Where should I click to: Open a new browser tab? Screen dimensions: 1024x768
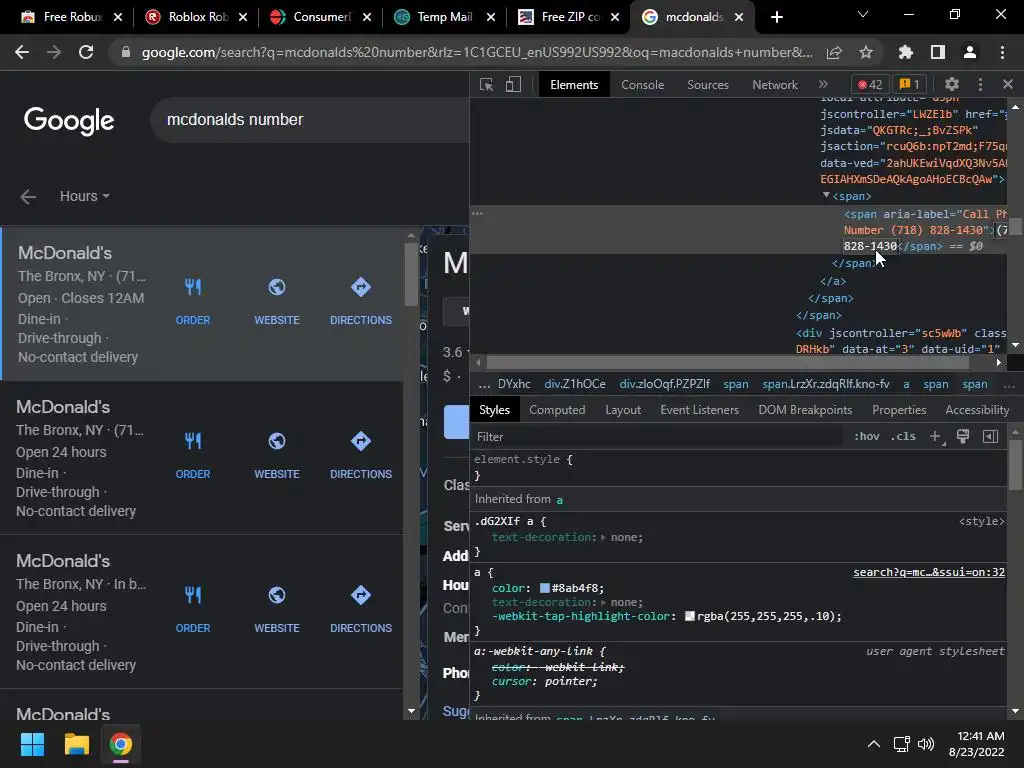(776, 17)
